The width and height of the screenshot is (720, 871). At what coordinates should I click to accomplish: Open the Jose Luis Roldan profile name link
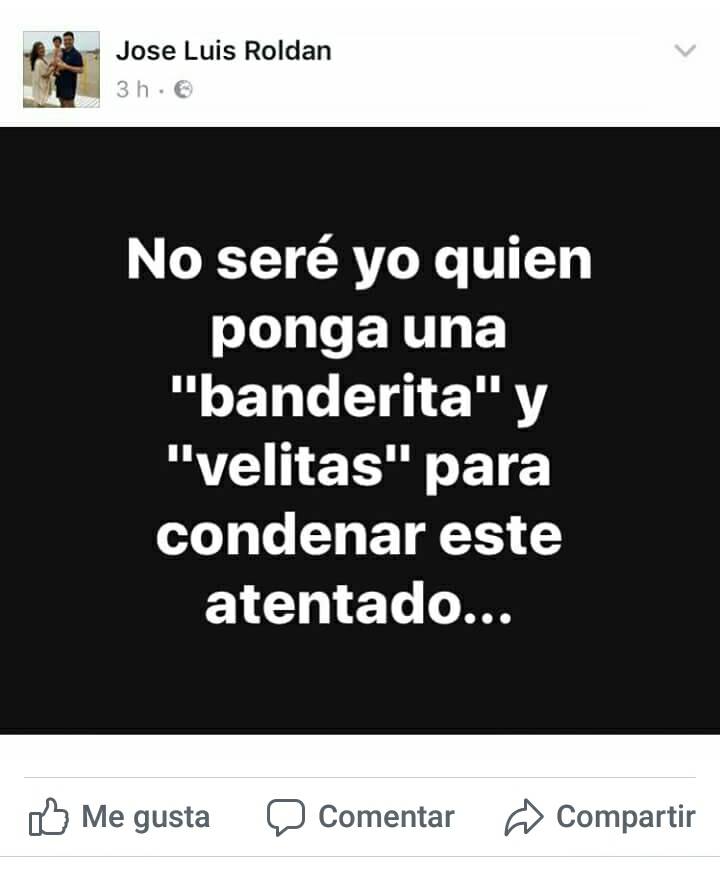point(223,51)
